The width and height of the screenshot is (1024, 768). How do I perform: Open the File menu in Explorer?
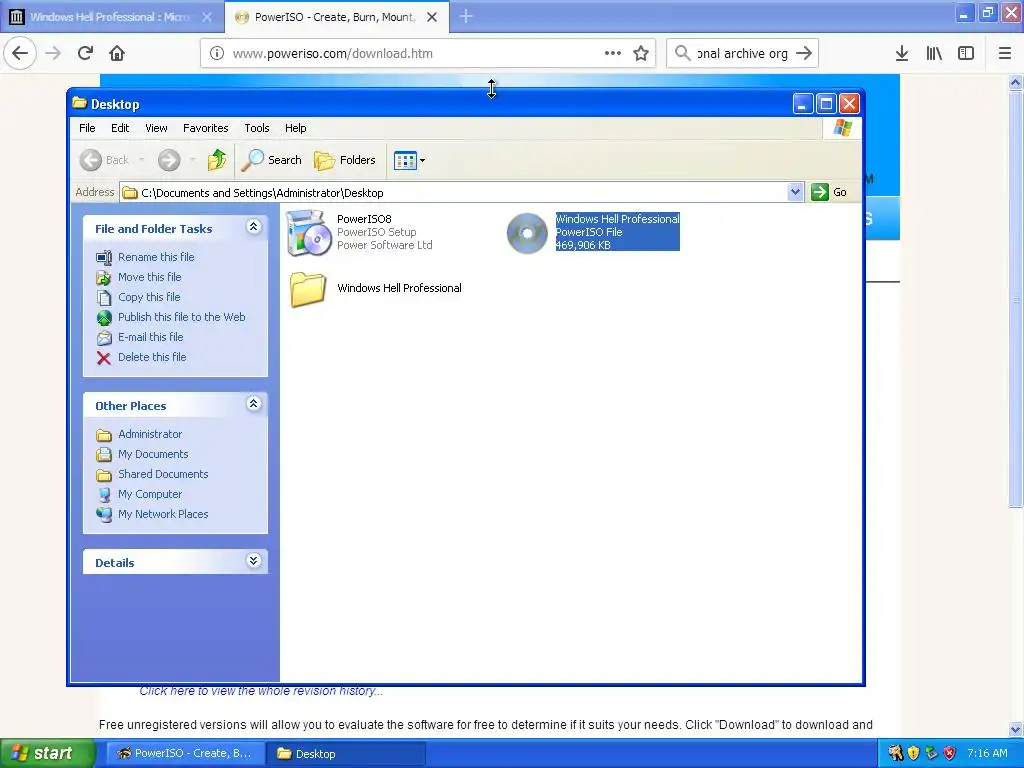click(x=87, y=128)
